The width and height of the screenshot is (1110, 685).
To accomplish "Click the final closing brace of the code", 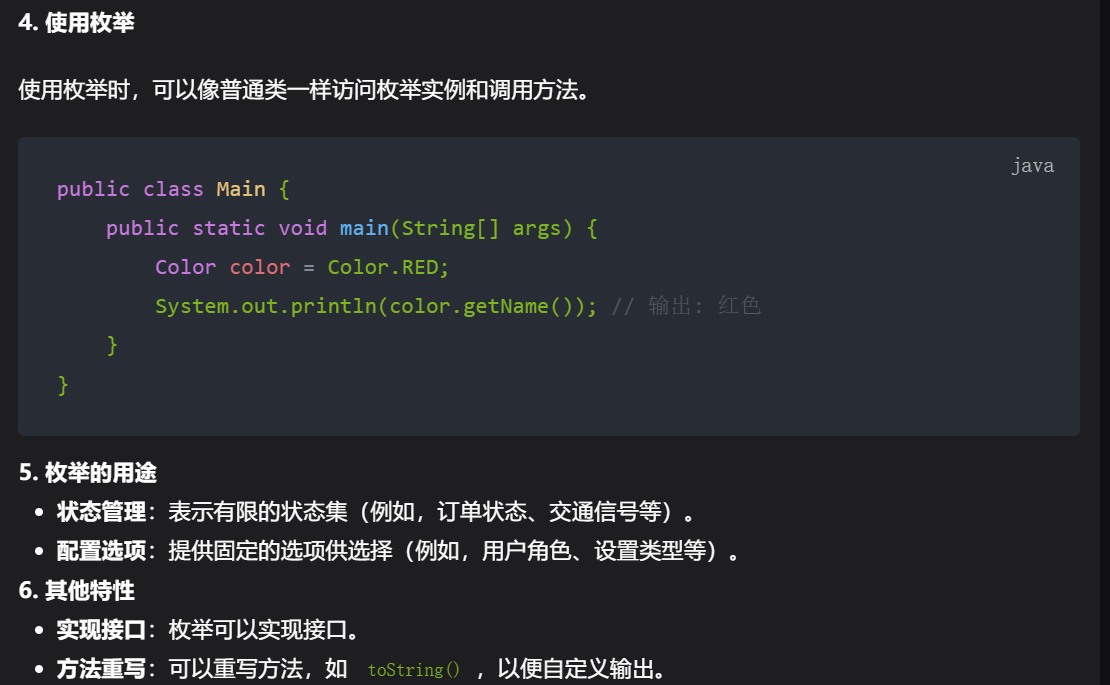I will tap(63, 384).
